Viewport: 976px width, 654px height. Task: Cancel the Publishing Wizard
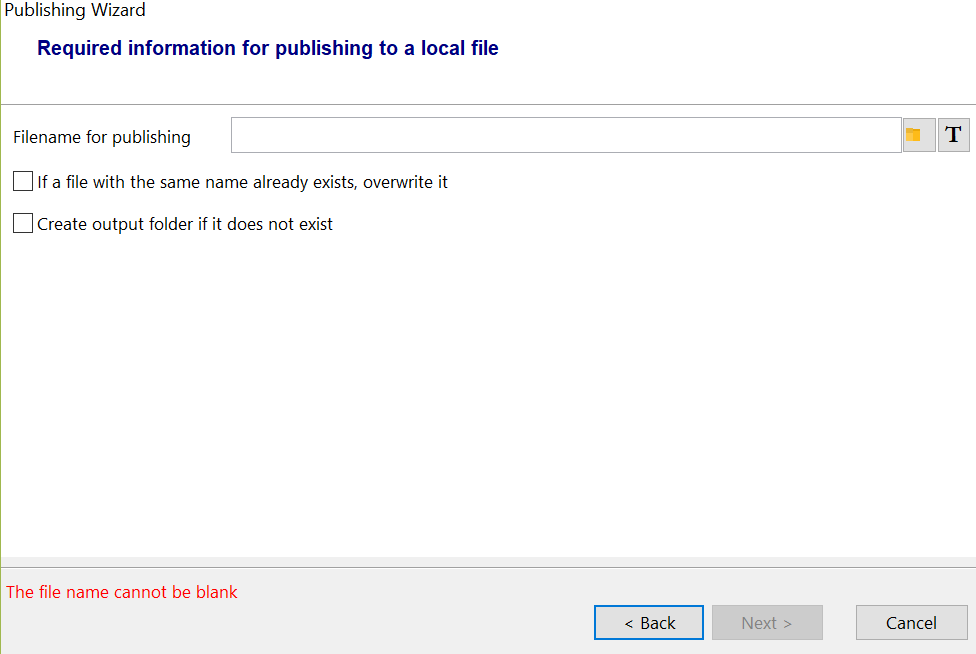(911, 622)
